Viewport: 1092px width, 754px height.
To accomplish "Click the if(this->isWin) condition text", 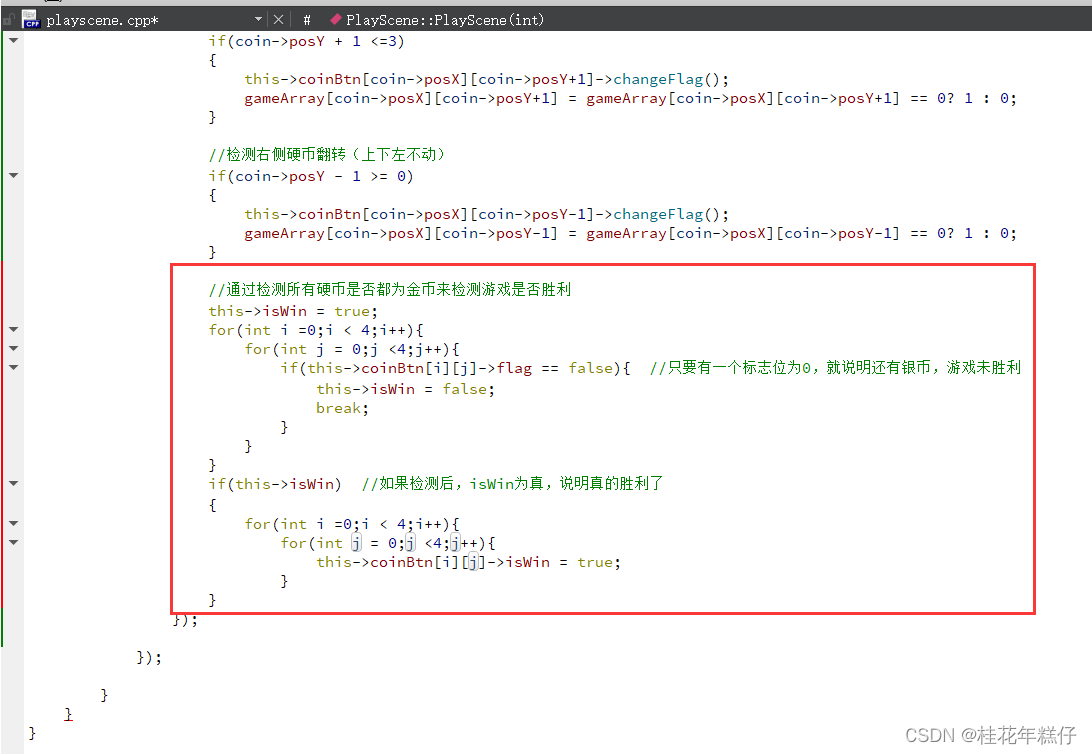I will [274, 484].
